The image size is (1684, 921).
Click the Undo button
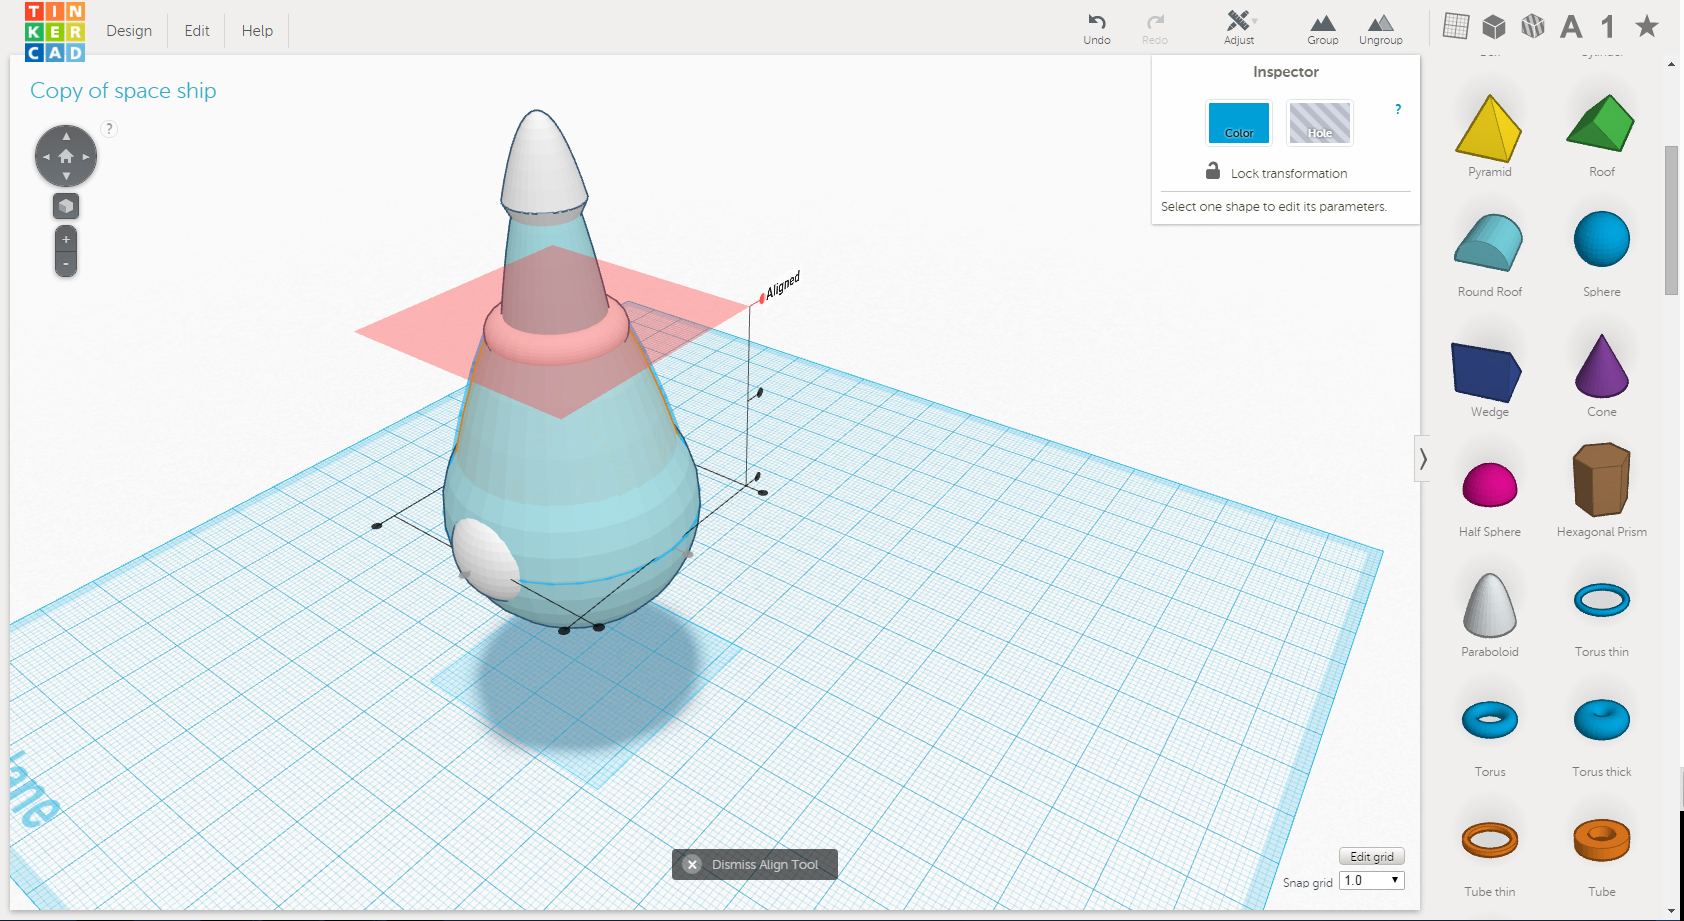(x=1097, y=28)
